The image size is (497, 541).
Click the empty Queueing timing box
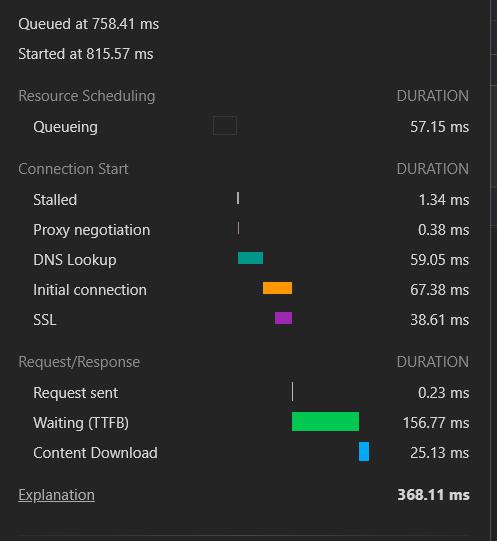coord(225,126)
